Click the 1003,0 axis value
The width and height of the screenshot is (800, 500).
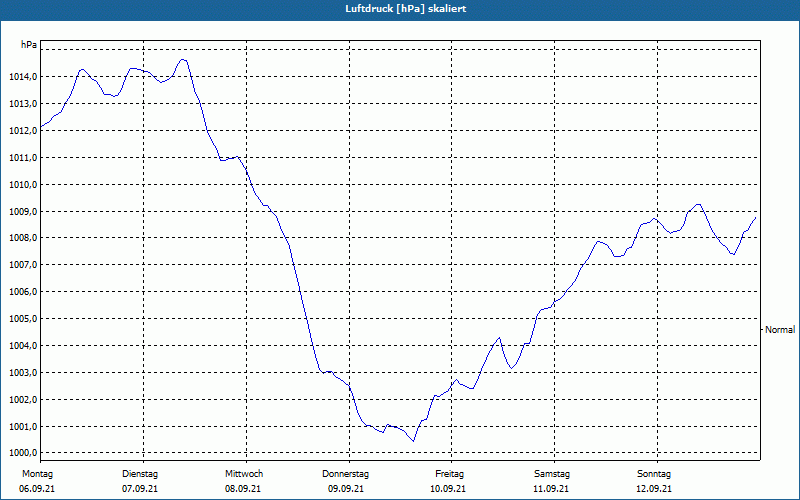coord(23,373)
